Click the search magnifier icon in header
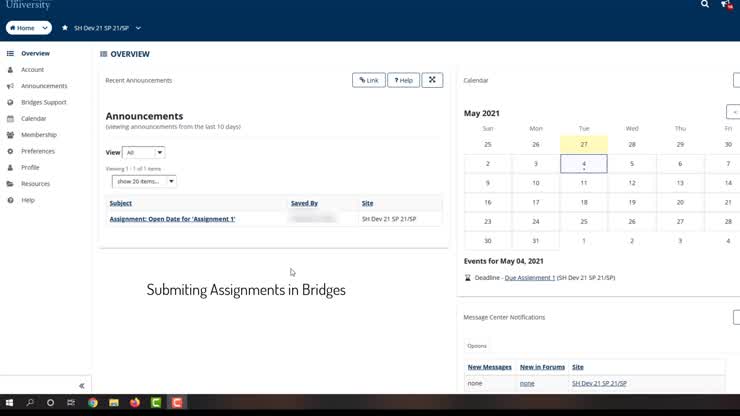 pos(705,4)
